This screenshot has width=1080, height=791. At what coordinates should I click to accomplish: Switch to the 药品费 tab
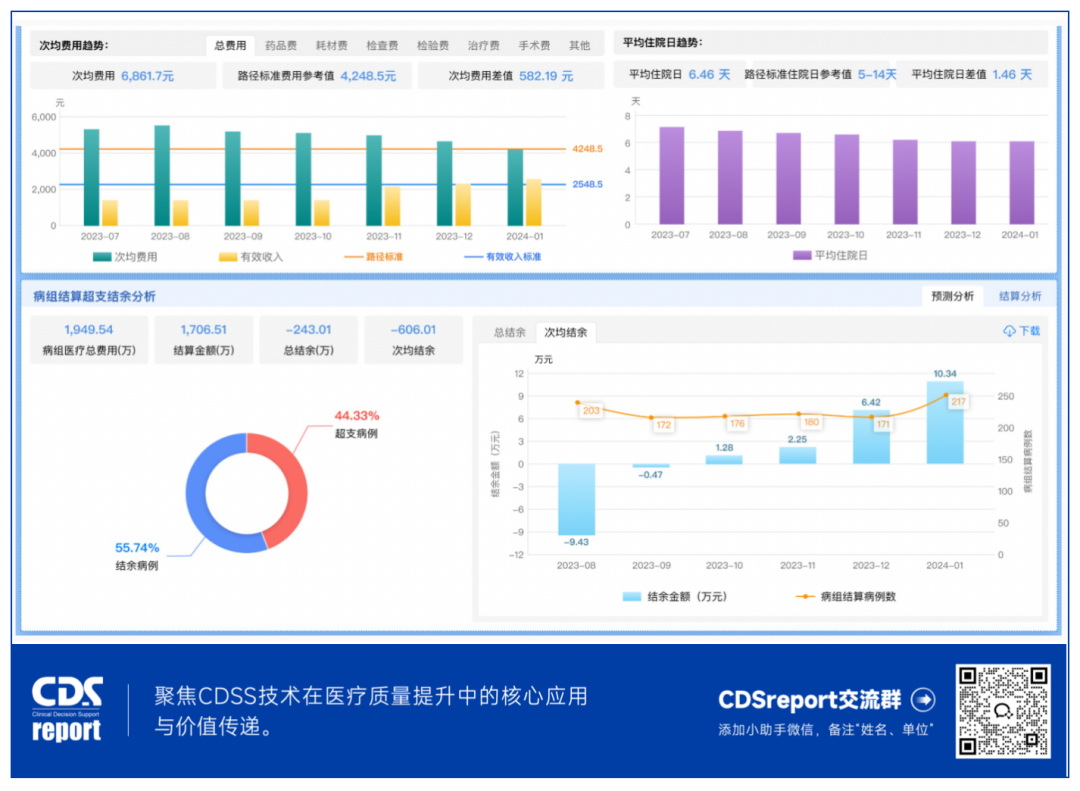[x=281, y=45]
